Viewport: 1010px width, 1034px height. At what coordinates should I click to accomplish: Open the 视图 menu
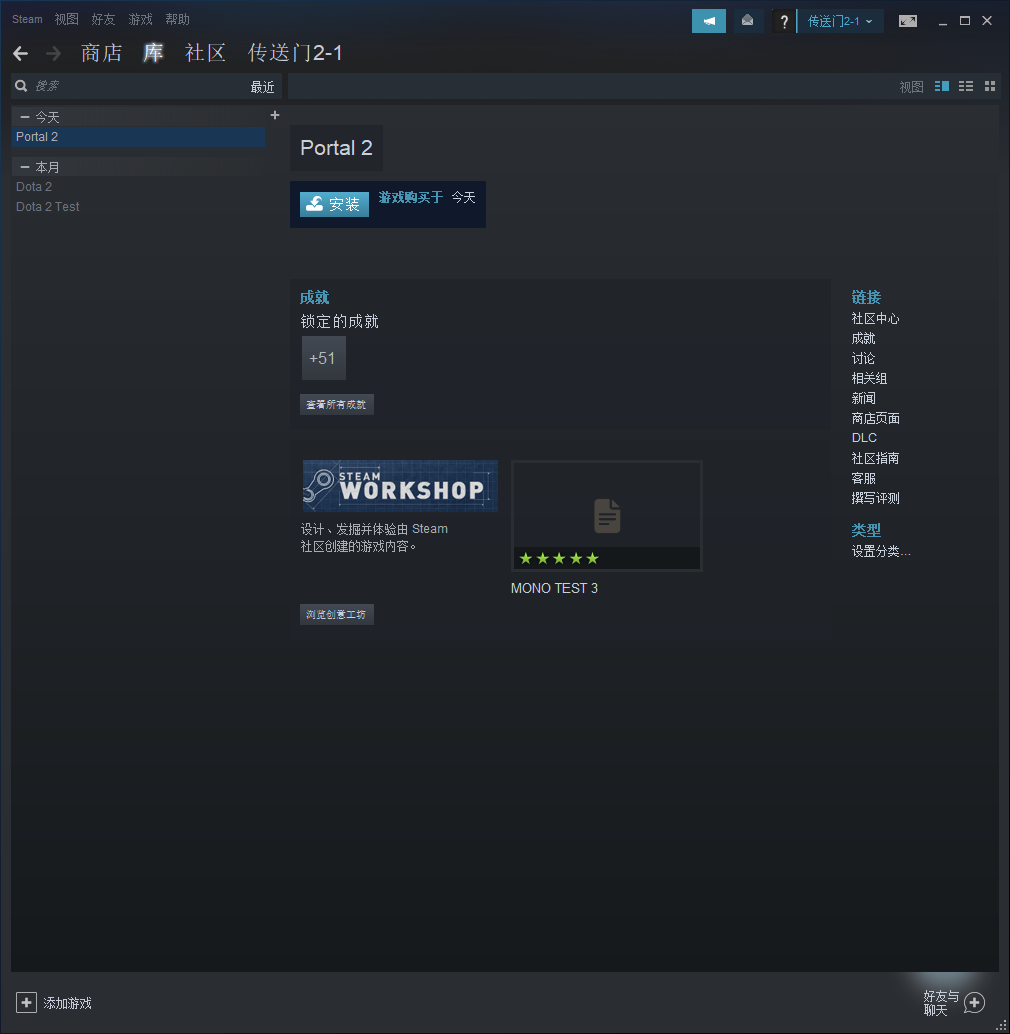click(67, 19)
